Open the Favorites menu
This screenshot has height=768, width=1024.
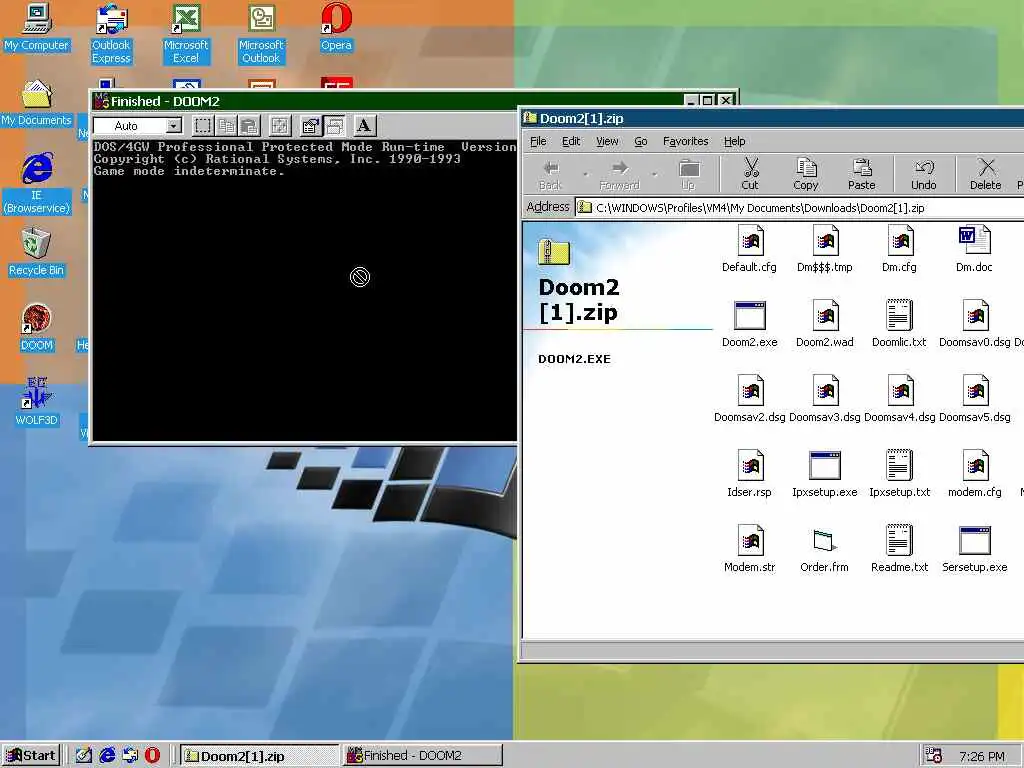(685, 141)
